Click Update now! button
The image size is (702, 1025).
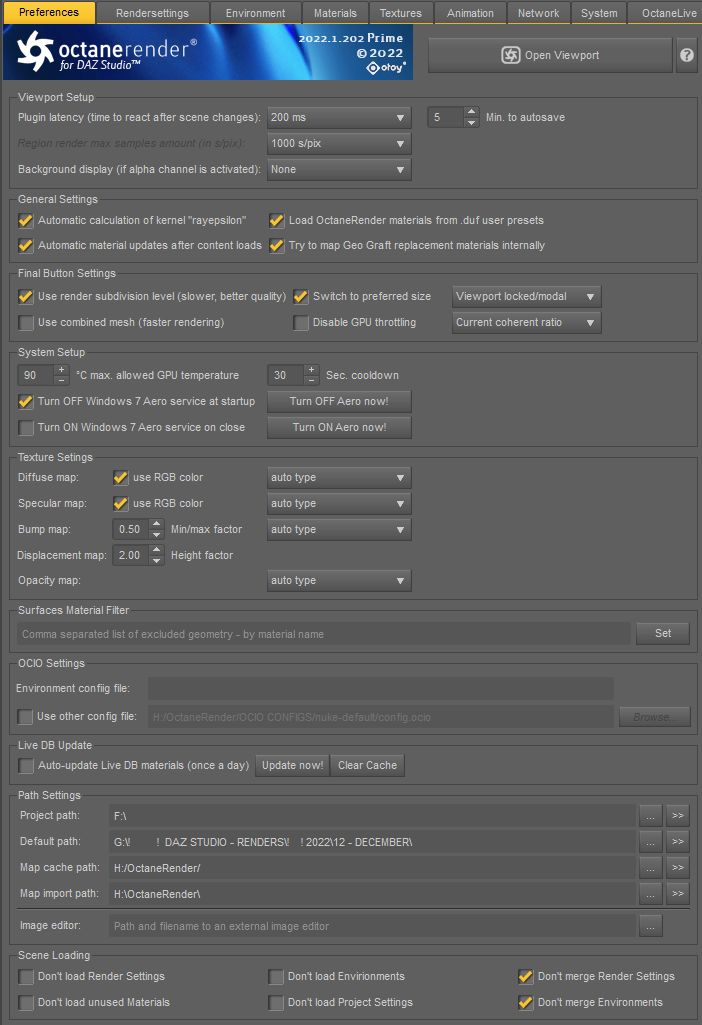tap(292, 765)
